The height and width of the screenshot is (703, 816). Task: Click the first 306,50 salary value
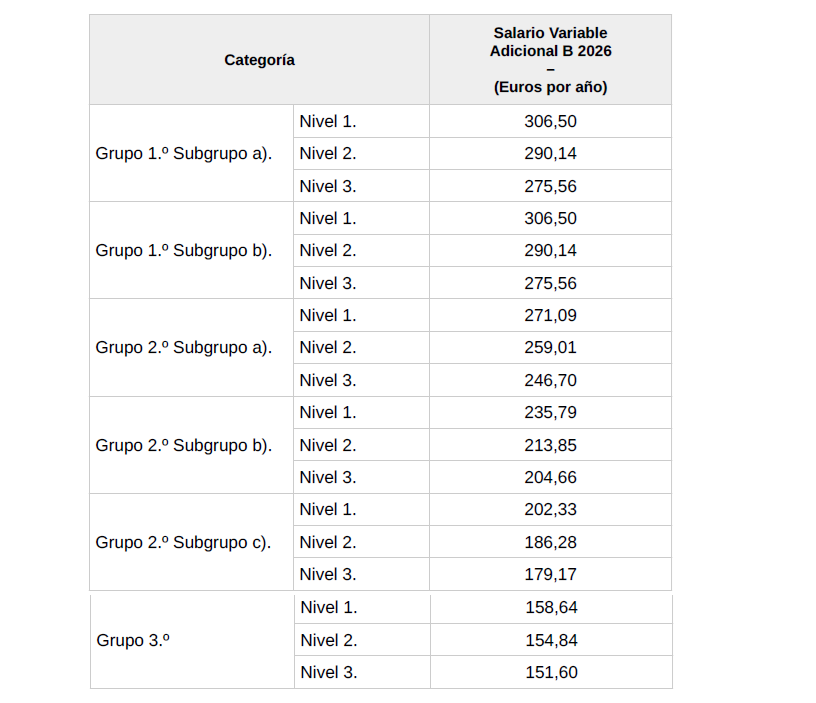(551, 121)
